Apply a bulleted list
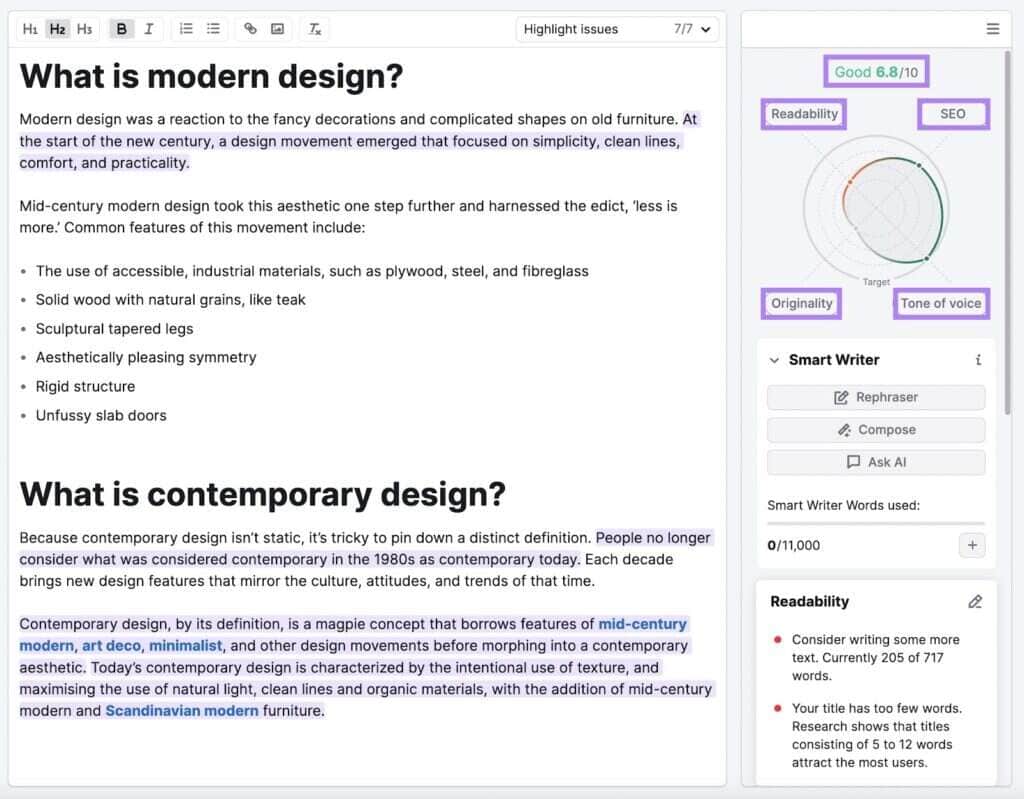This screenshot has width=1024, height=799. [x=213, y=28]
